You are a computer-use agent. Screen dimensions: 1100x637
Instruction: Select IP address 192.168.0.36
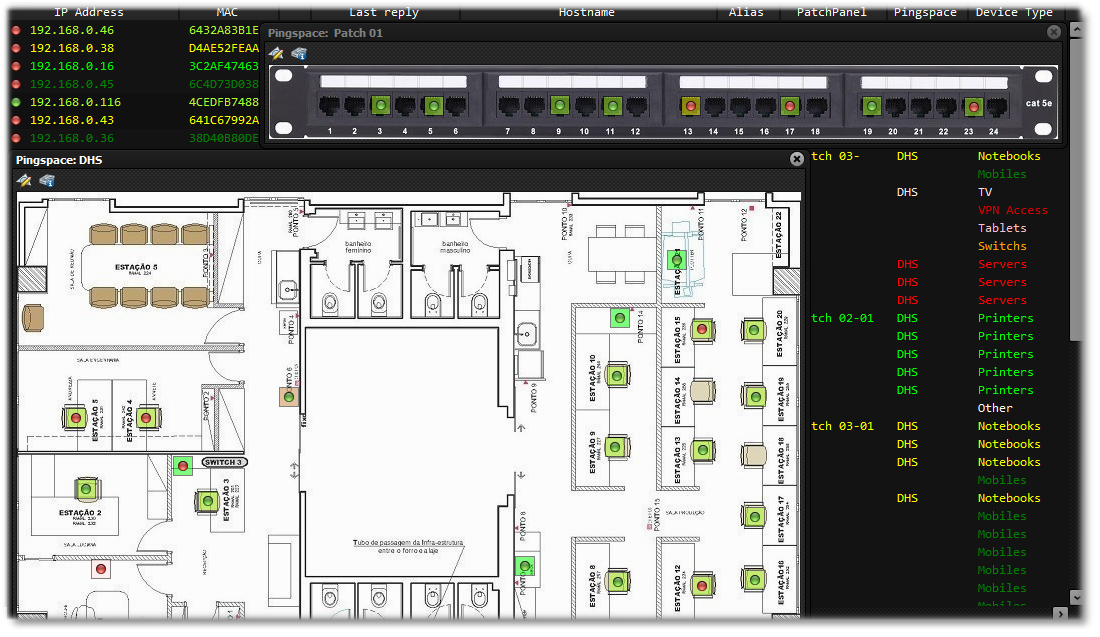pos(72,138)
